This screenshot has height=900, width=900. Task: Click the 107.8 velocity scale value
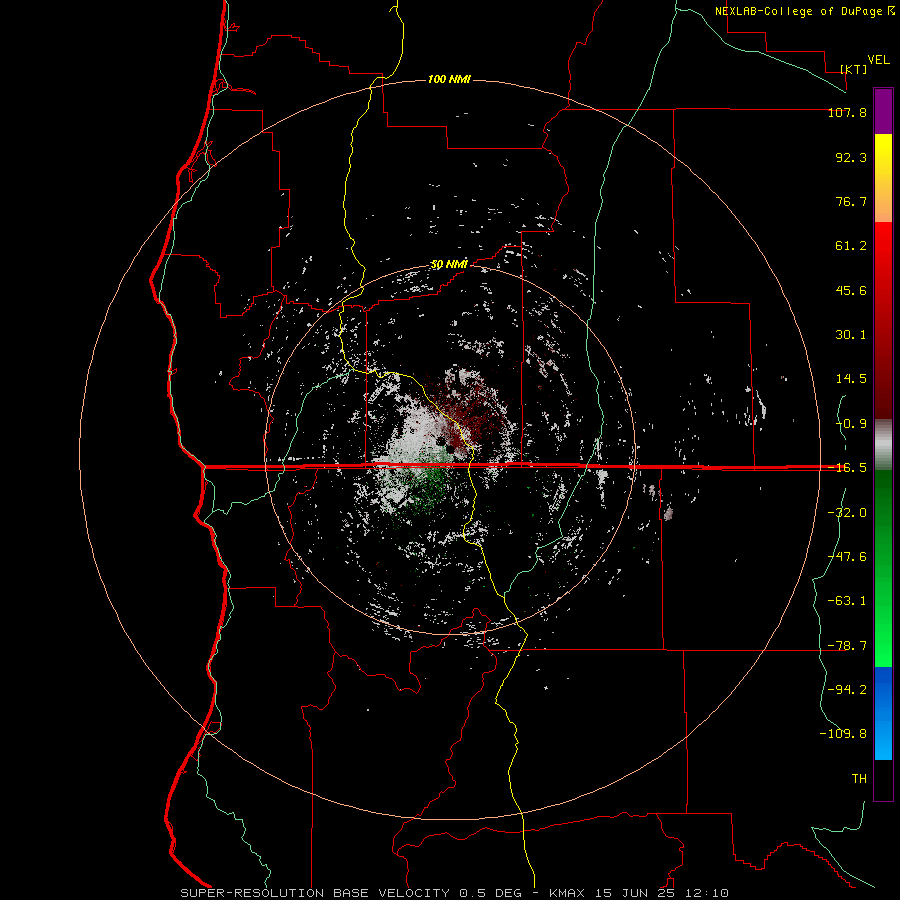click(x=847, y=112)
